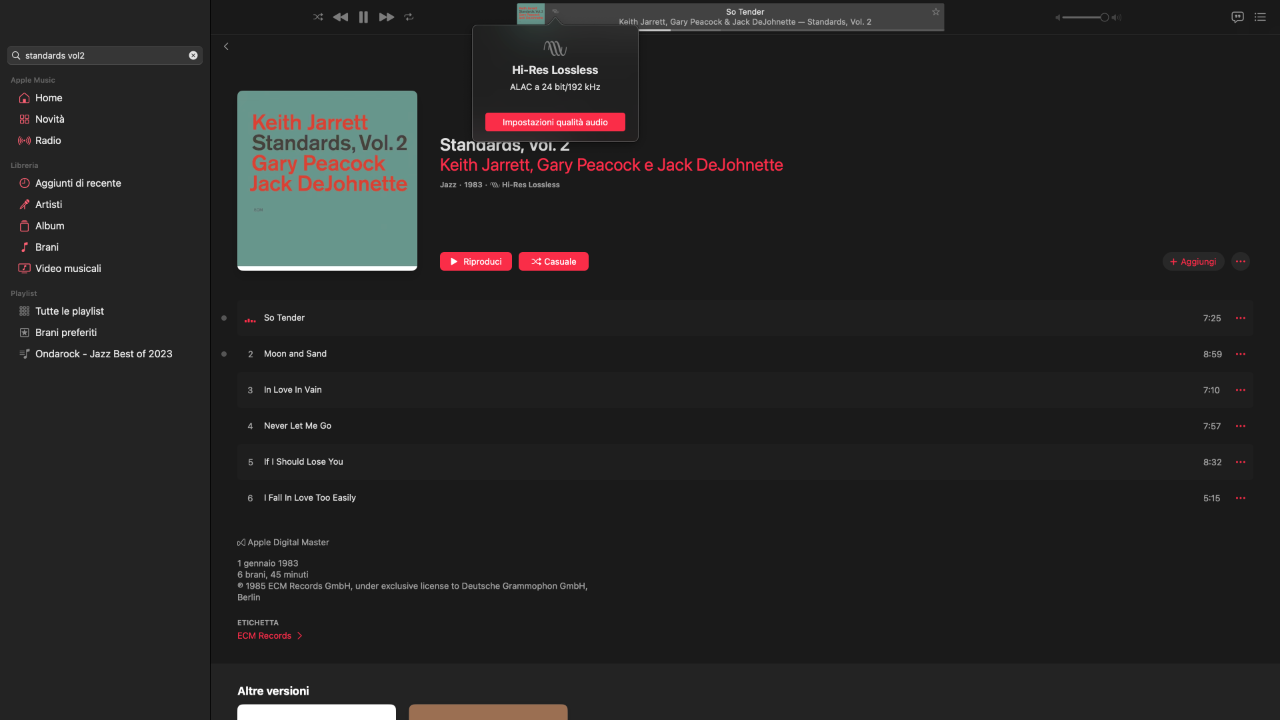Screen dimensions: 1280x720
Task: Go back with the chevron button
Action: click(226, 46)
